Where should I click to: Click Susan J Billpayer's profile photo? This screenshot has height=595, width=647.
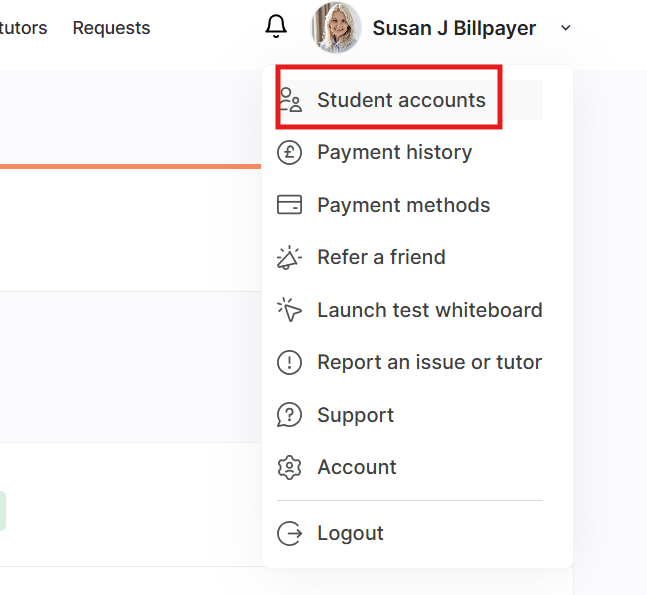[x=336, y=28]
